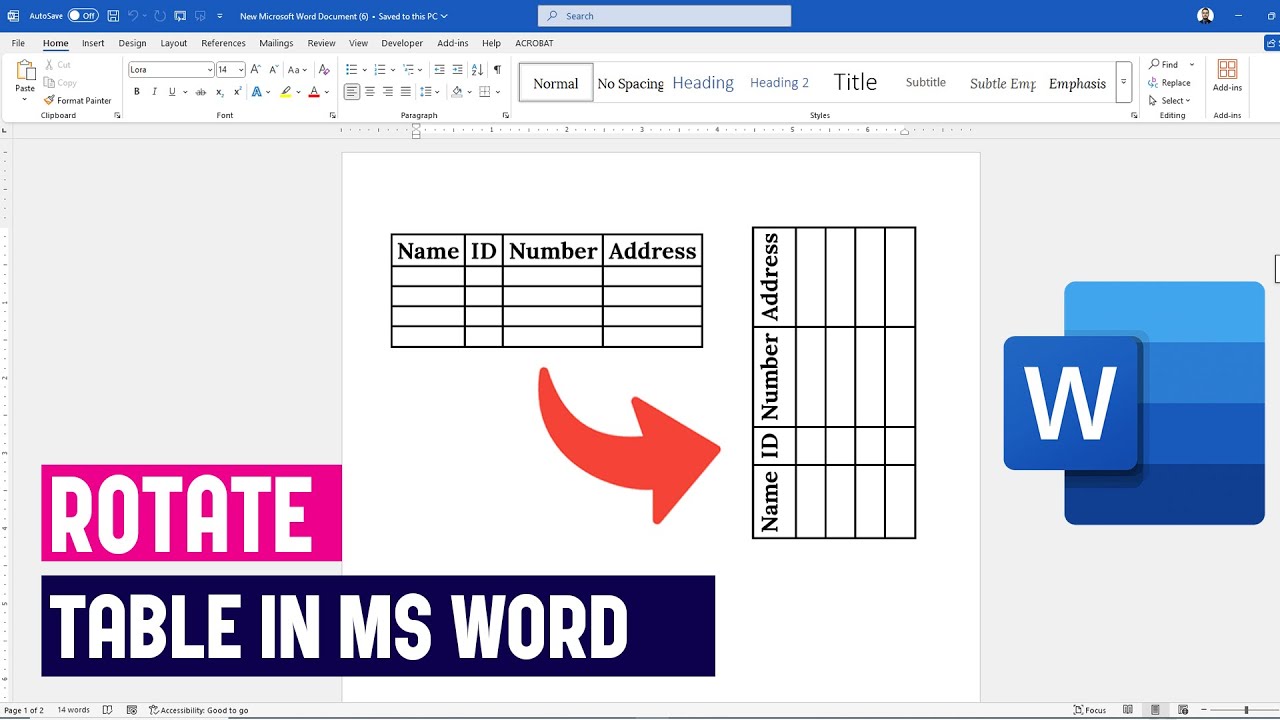Apply the Title style
This screenshot has width=1280, height=720.
click(855, 83)
